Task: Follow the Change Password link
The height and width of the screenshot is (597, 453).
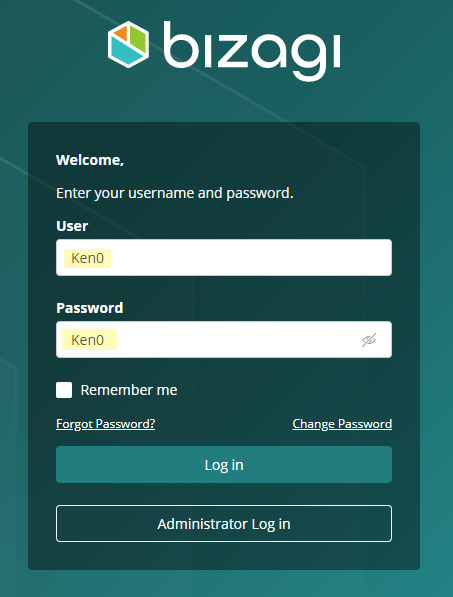Action: [342, 424]
